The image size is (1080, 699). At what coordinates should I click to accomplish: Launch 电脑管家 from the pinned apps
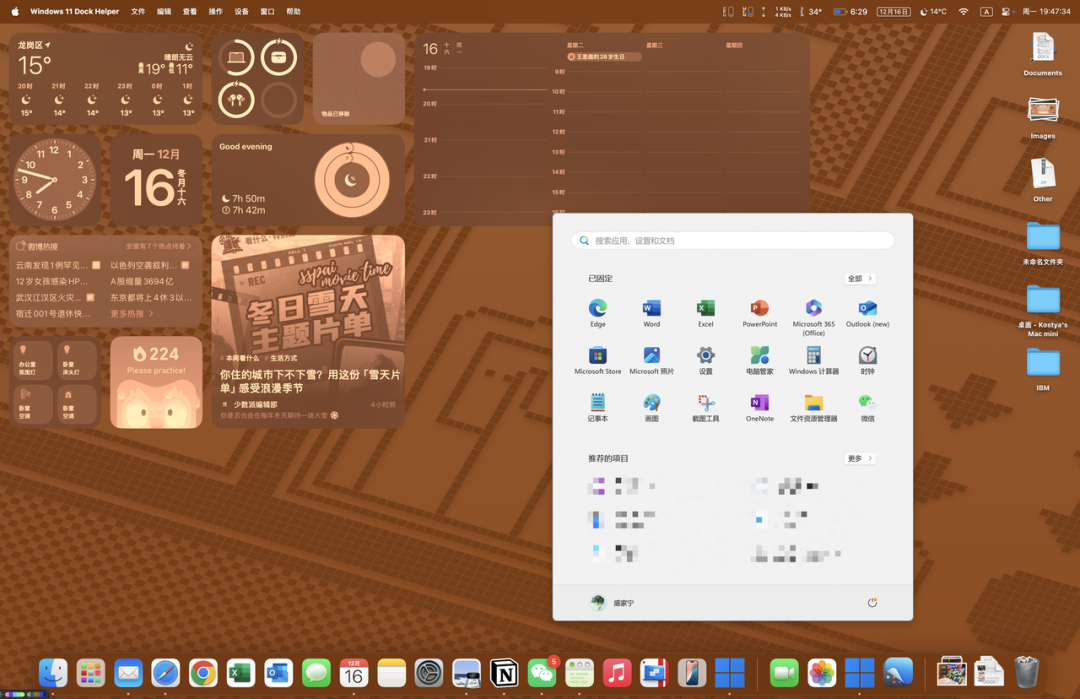pyautogui.click(x=760, y=360)
